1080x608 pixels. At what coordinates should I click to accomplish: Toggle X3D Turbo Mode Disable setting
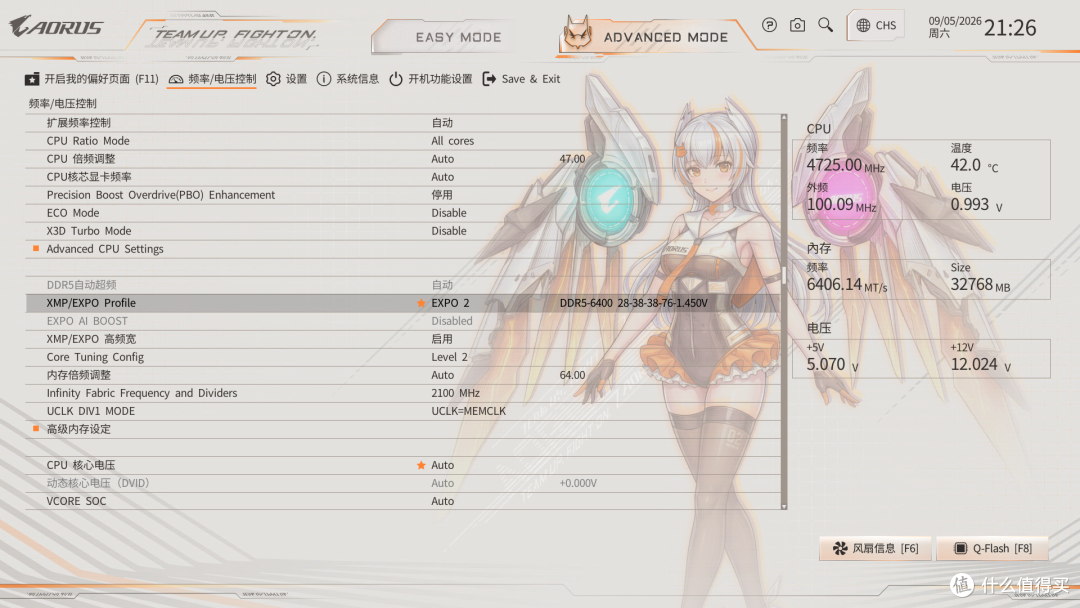coord(448,231)
